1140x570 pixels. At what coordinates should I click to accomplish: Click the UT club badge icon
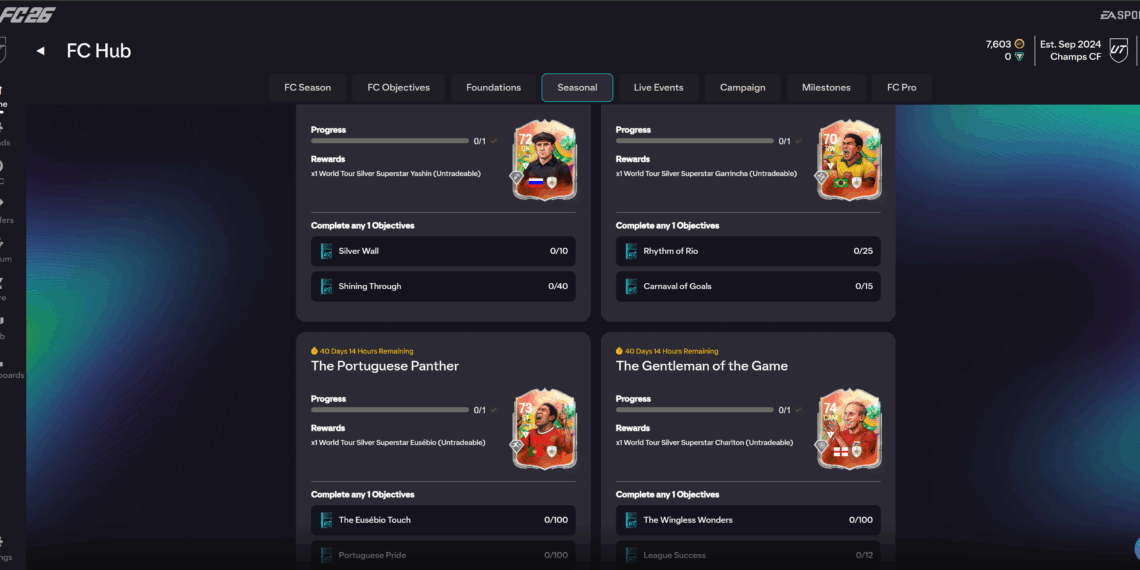(1118, 50)
